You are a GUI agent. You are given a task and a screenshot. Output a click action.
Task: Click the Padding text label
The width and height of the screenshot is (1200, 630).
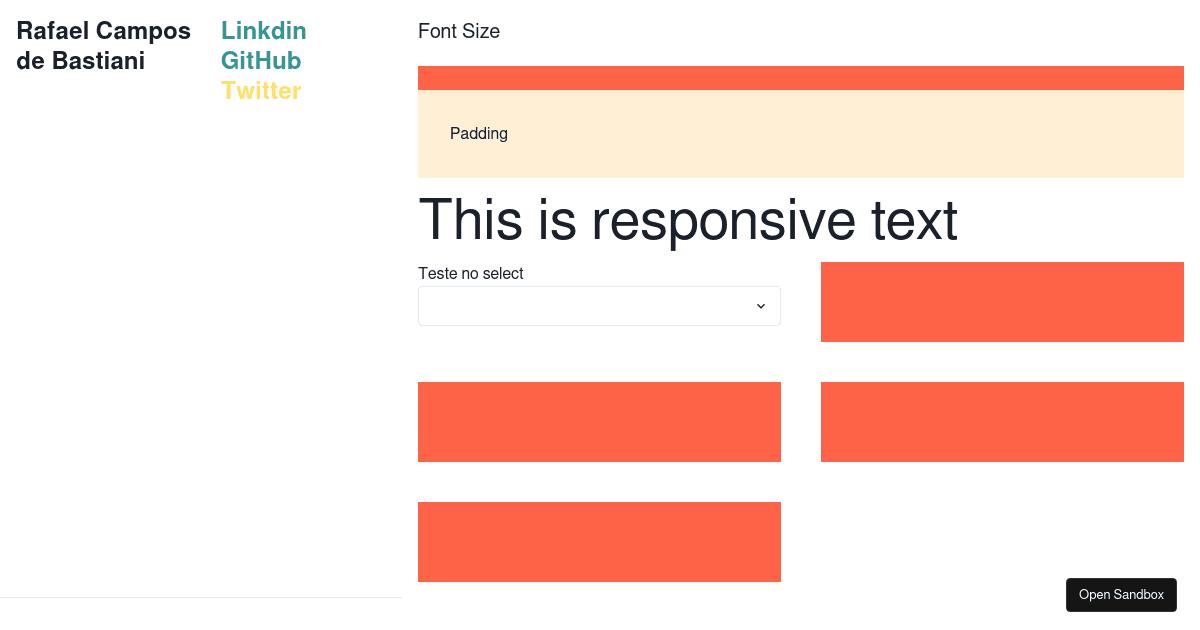point(479,133)
